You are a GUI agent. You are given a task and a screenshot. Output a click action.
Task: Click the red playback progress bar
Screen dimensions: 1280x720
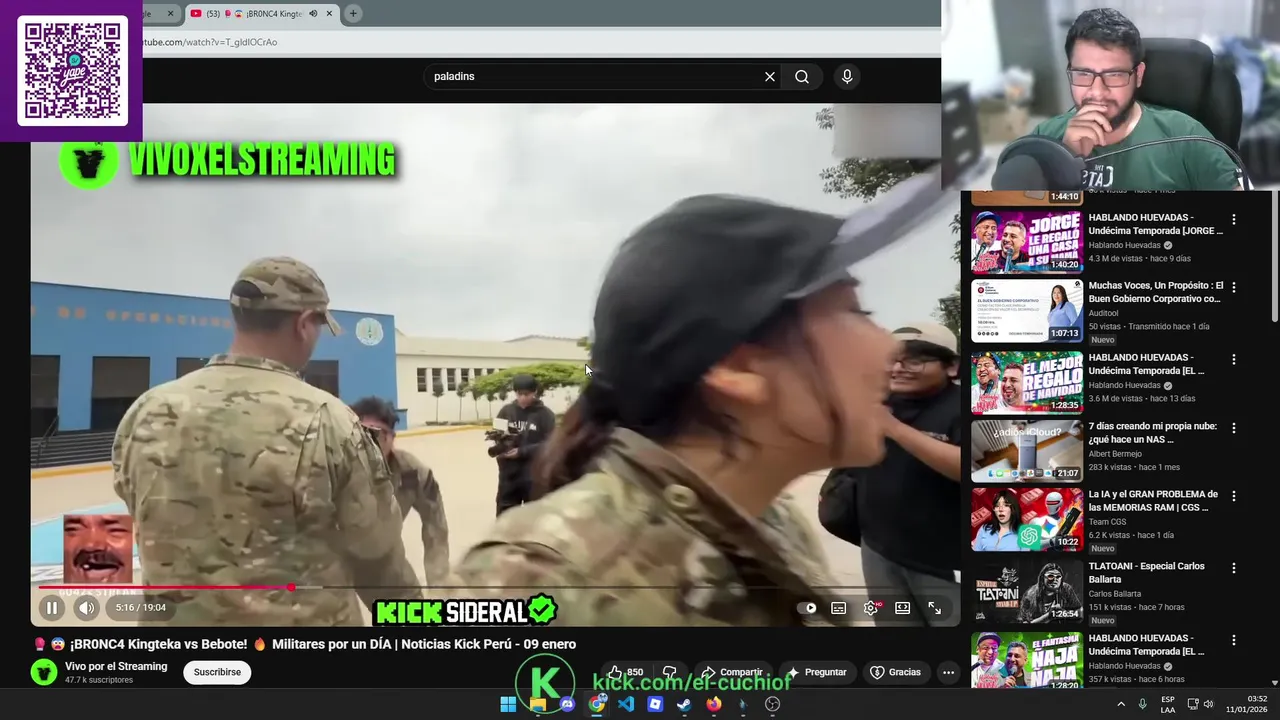pyautogui.click(x=165, y=587)
